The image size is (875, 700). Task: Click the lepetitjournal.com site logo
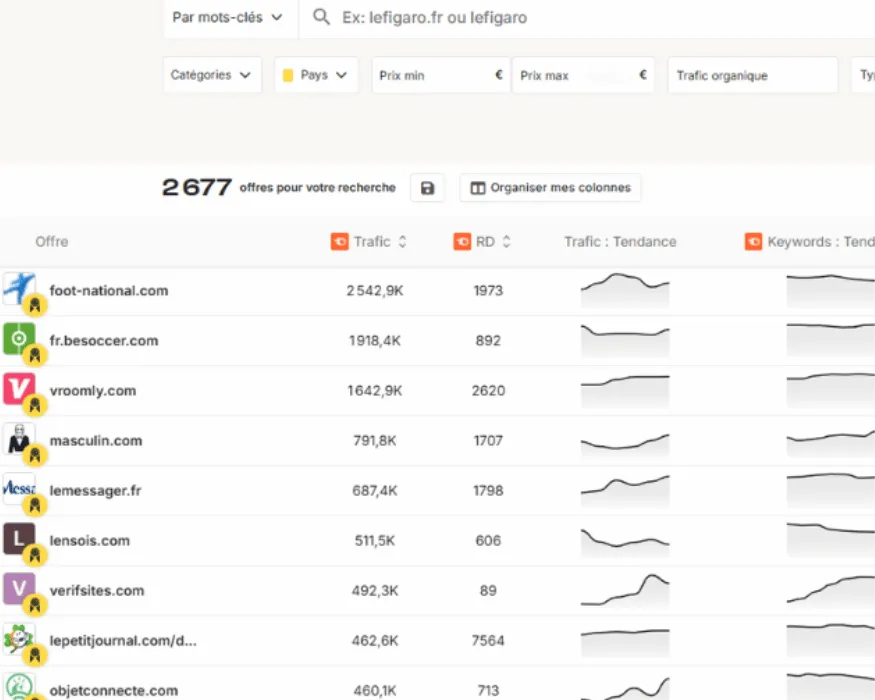[19, 639]
